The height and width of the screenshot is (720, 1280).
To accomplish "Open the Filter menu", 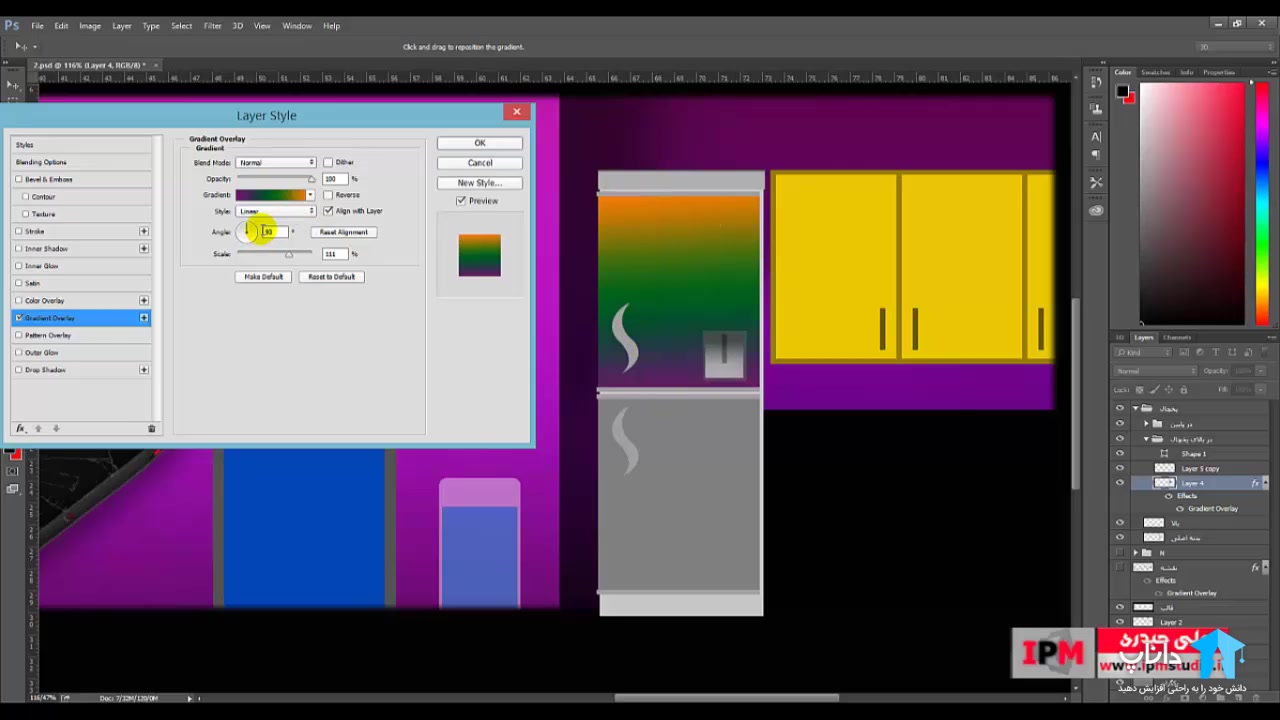I will (x=212, y=26).
